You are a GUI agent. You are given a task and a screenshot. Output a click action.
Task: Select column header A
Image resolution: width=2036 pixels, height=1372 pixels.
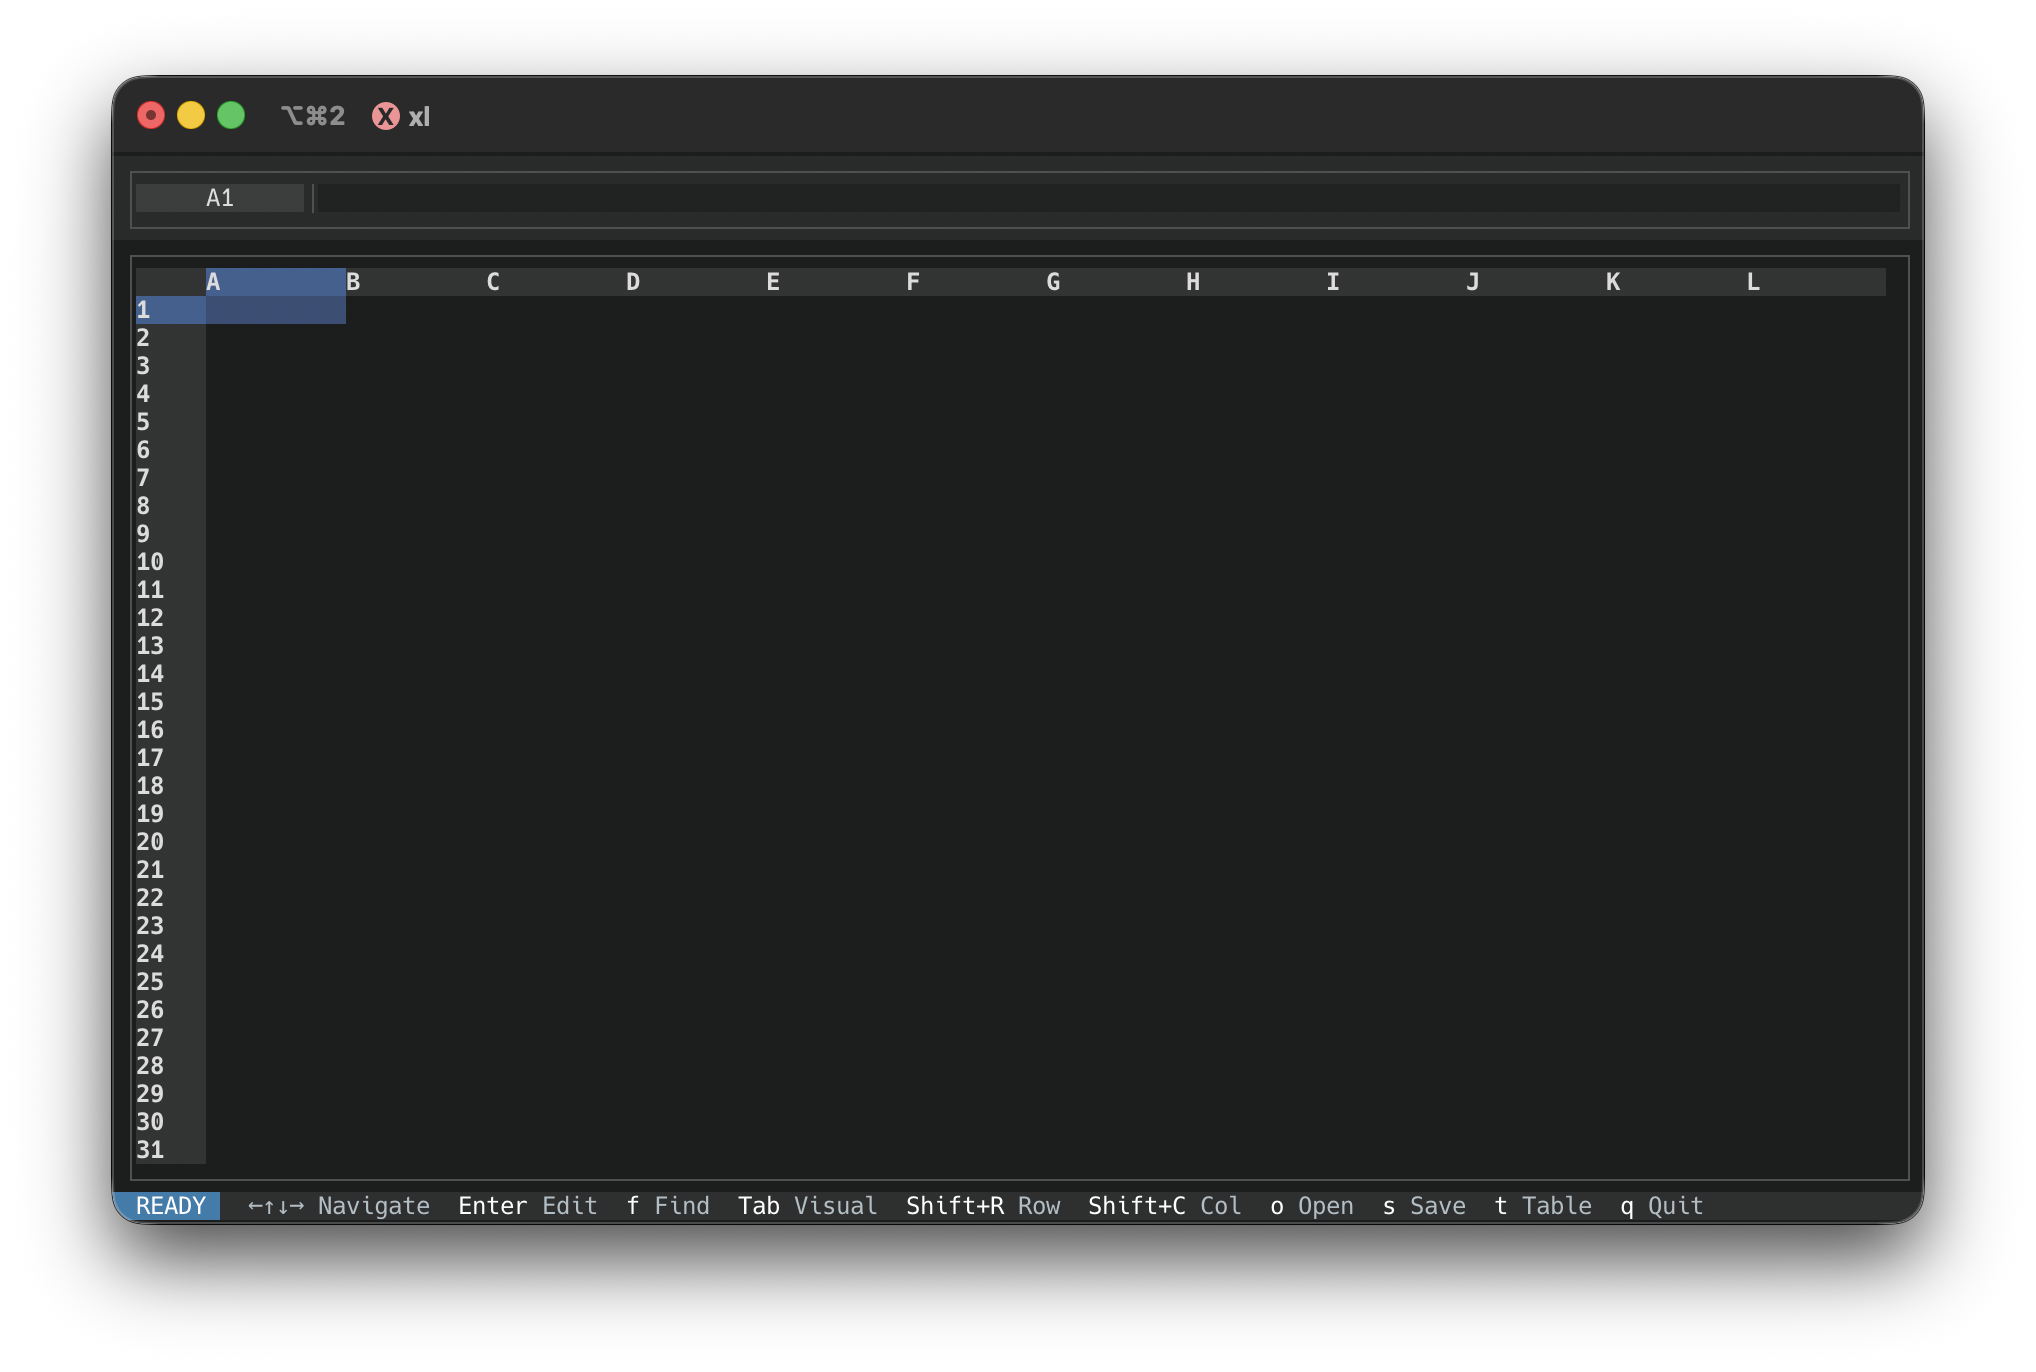(x=276, y=282)
